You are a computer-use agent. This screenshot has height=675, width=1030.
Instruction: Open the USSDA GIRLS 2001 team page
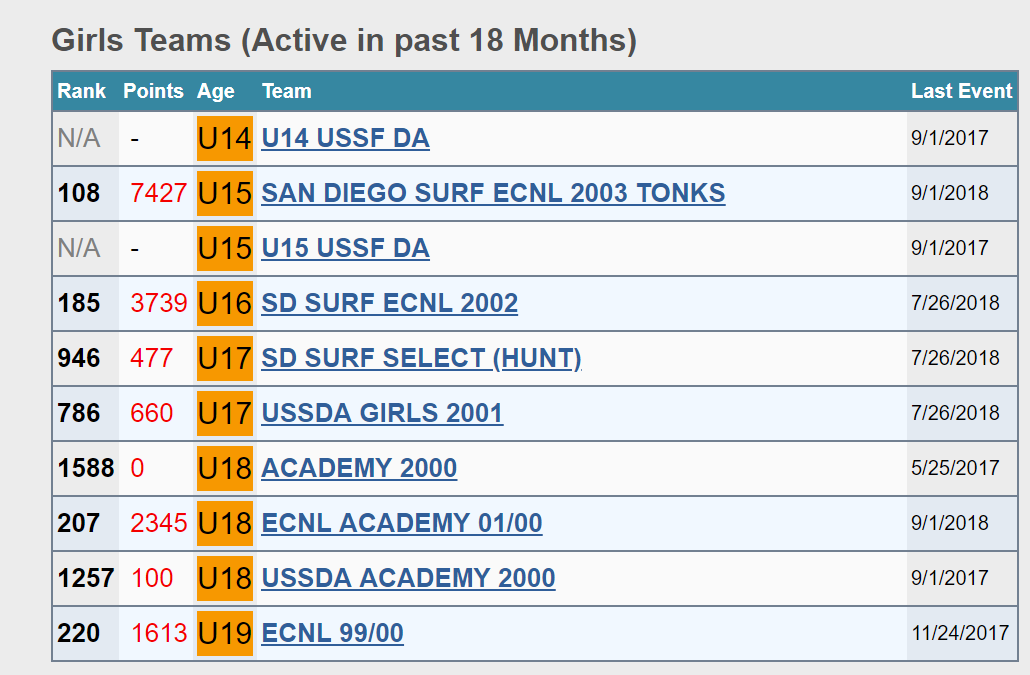click(x=382, y=413)
